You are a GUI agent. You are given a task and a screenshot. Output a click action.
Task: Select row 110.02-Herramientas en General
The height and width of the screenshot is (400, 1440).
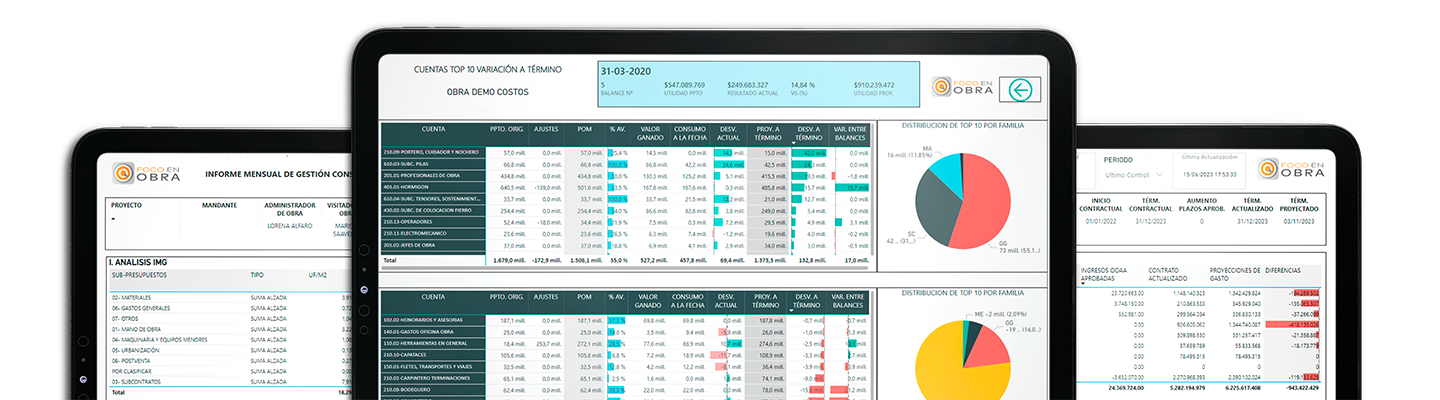pos(625,343)
